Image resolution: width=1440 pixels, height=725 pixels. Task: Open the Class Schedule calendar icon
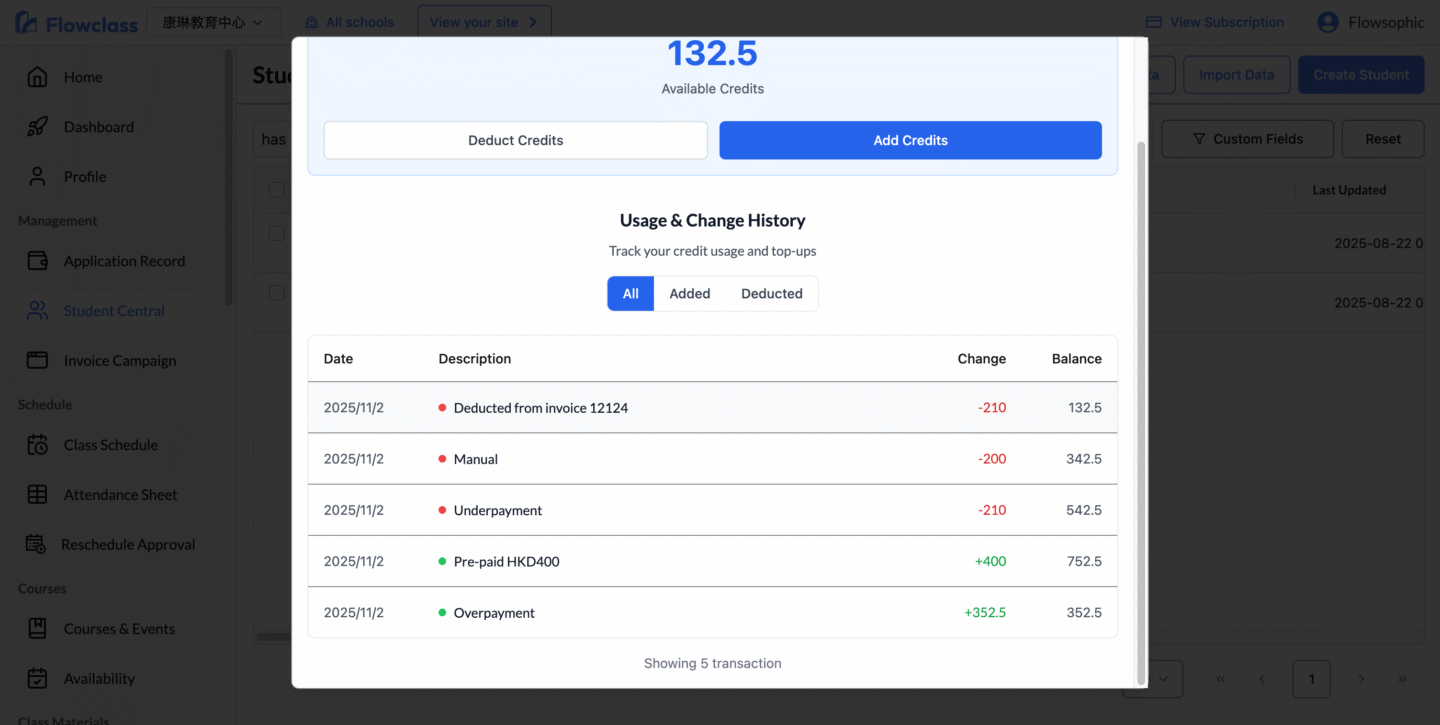click(37, 445)
